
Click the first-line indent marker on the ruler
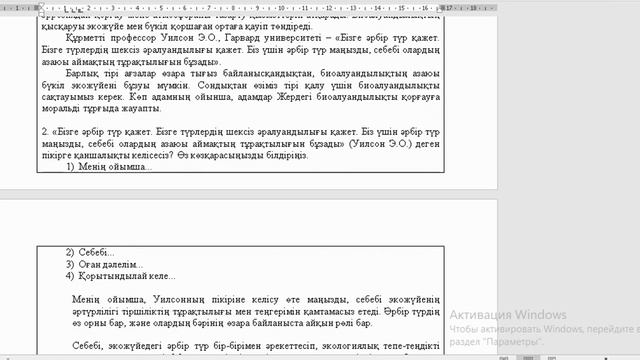(x=41, y=5)
